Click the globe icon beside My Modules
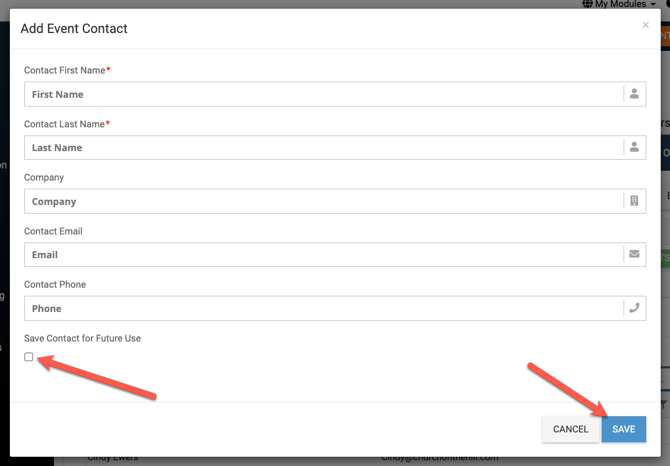The image size is (670, 466). tap(587, 4)
